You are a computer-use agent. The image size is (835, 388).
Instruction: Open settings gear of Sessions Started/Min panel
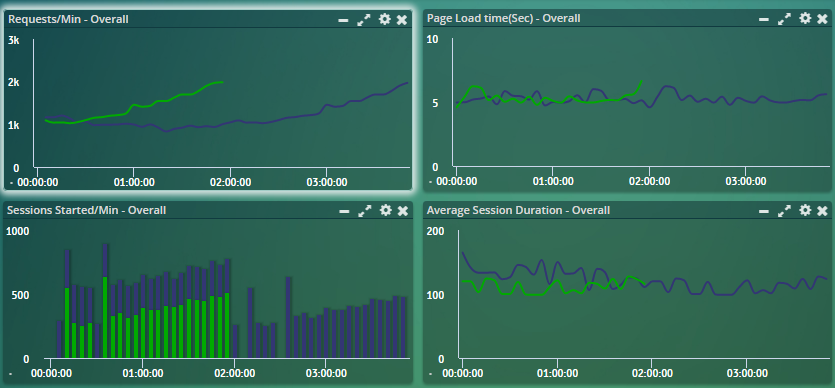(x=386, y=210)
